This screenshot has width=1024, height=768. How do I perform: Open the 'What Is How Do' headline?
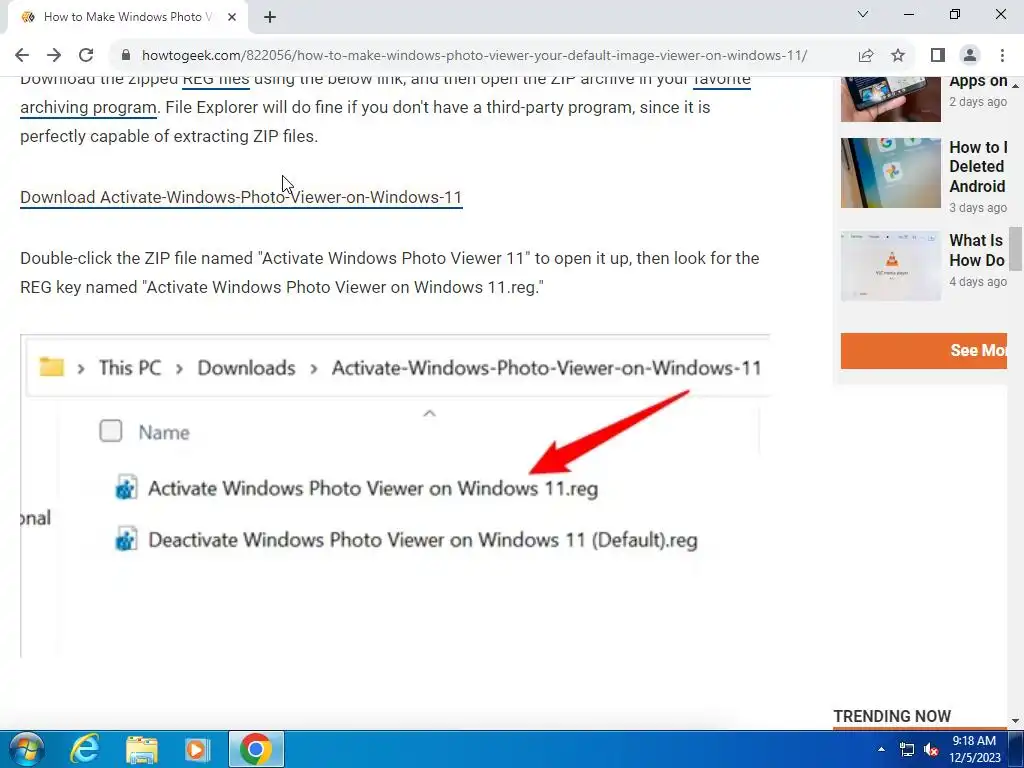click(x=978, y=250)
